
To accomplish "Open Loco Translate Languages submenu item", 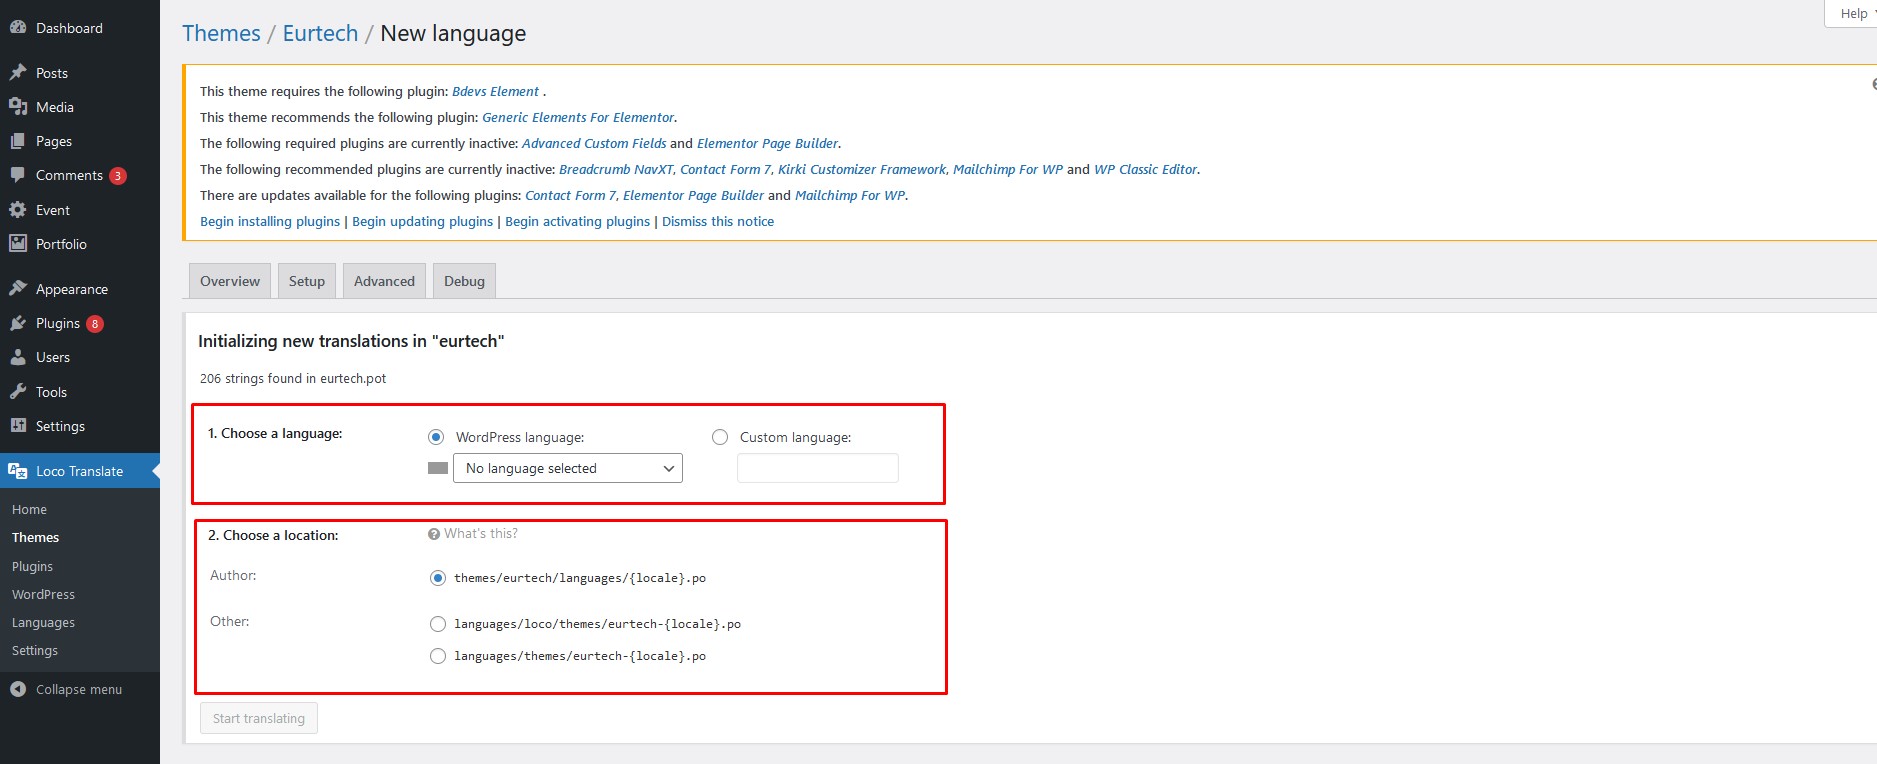I will point(44,622).
